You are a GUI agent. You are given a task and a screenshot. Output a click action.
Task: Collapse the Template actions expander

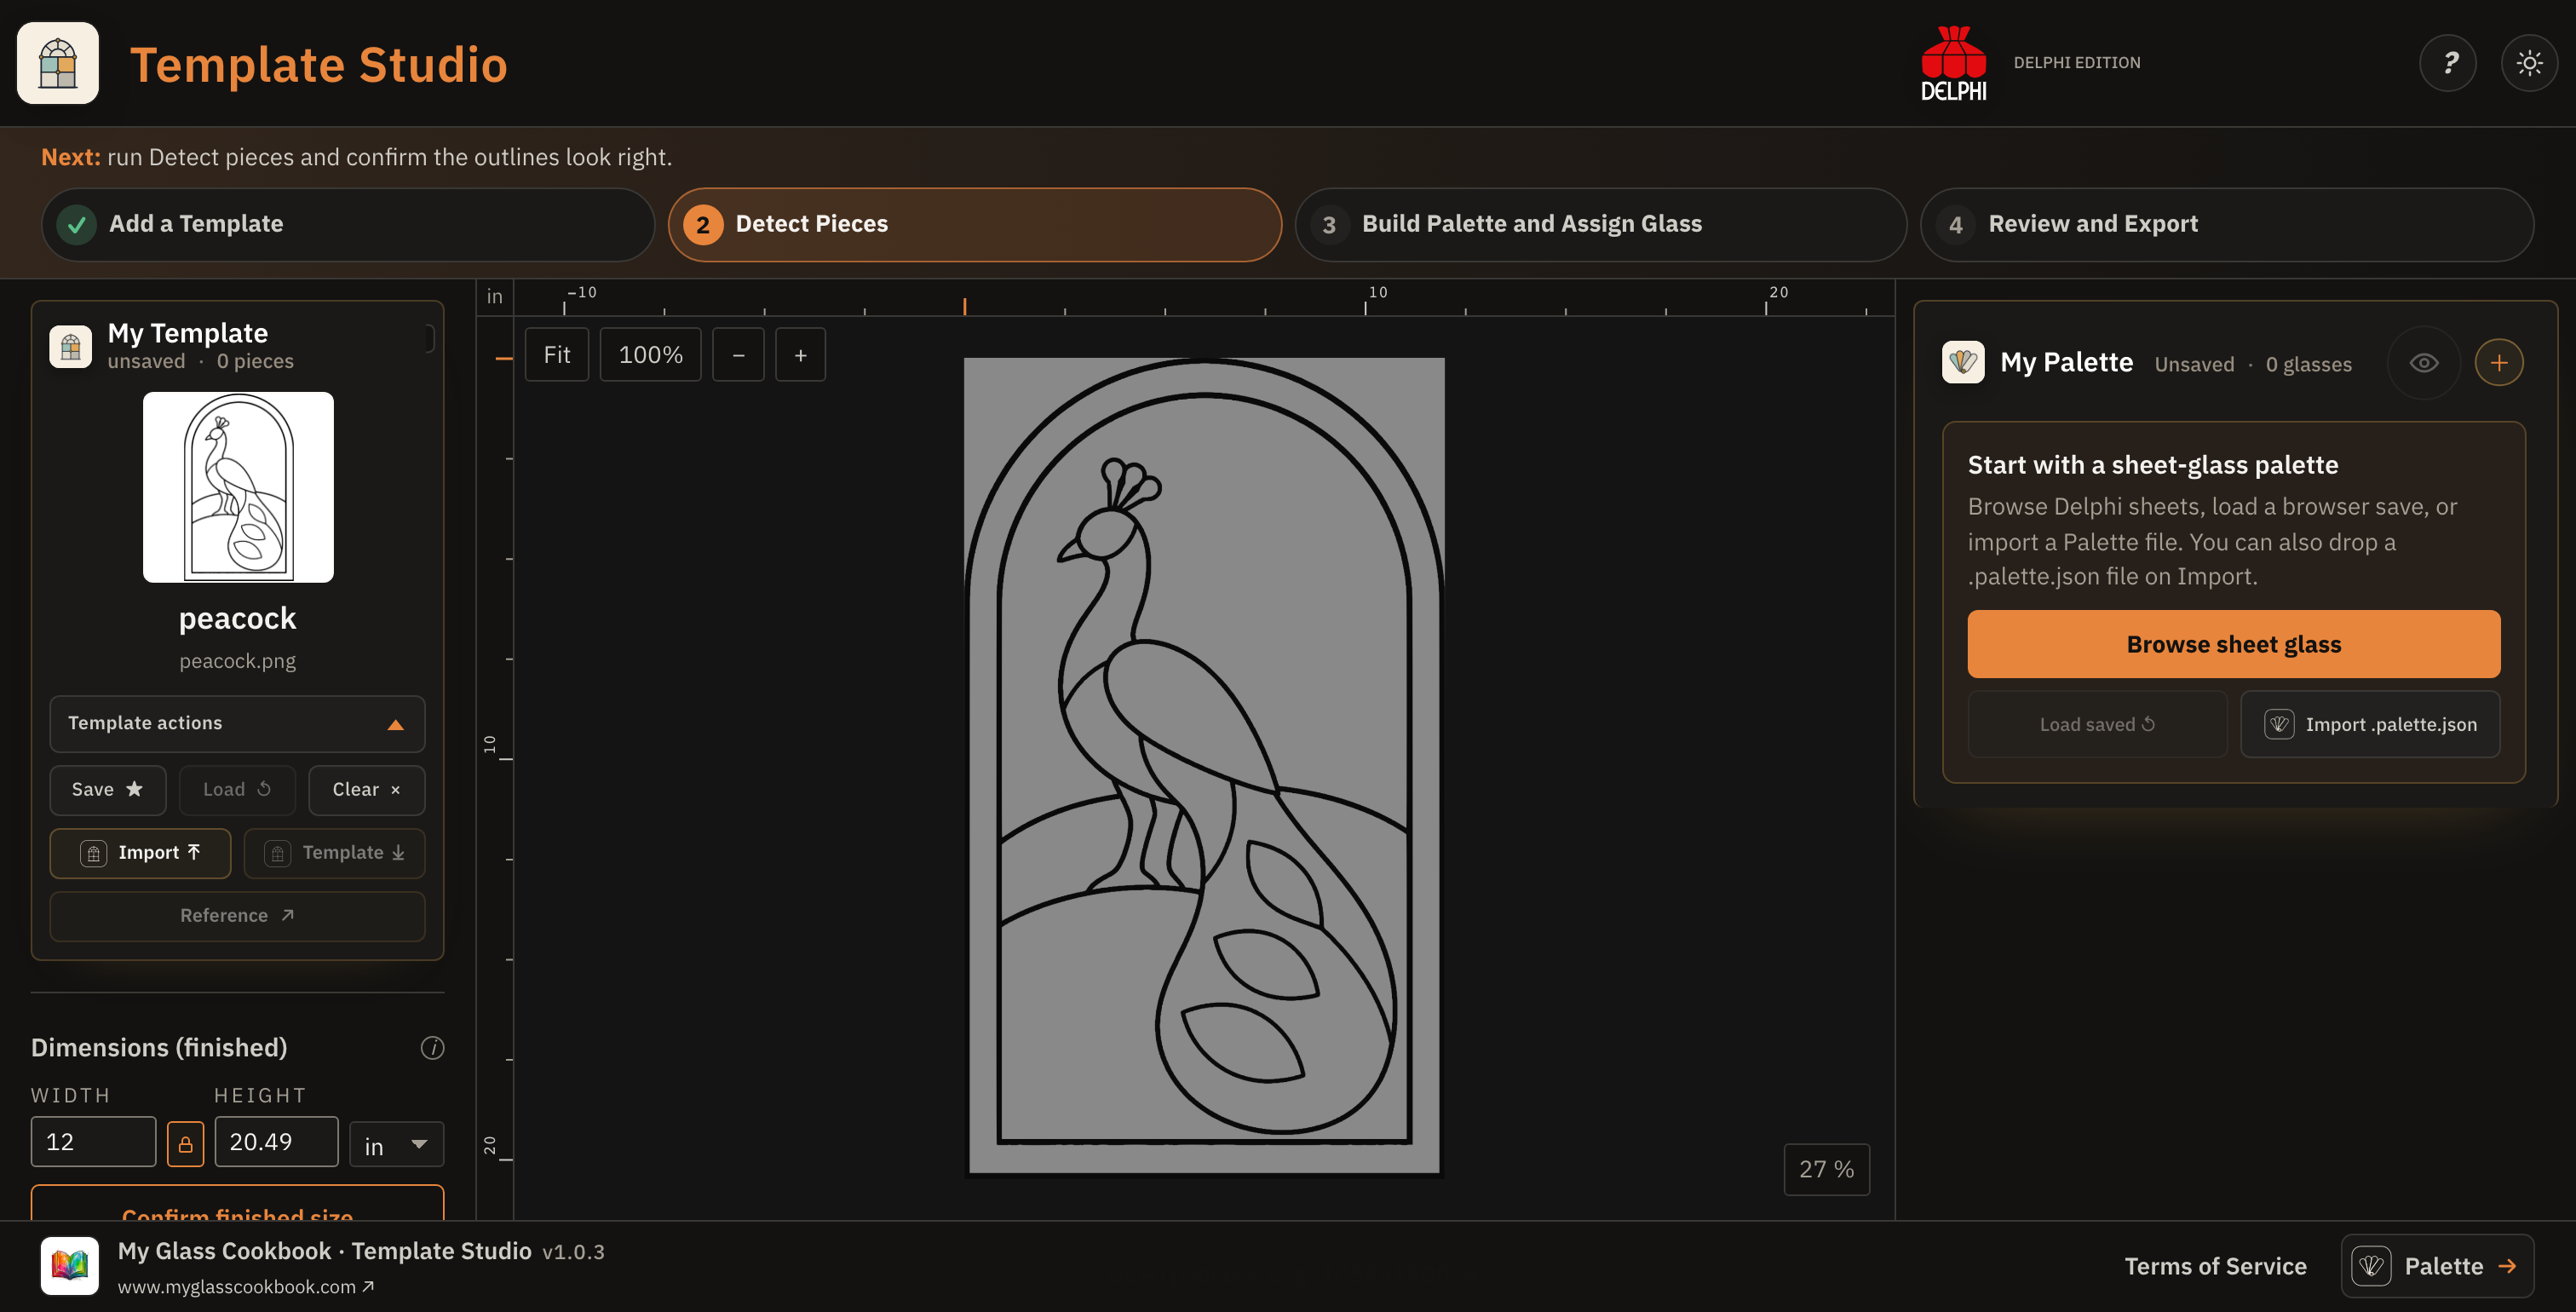[x=237, y=723]
